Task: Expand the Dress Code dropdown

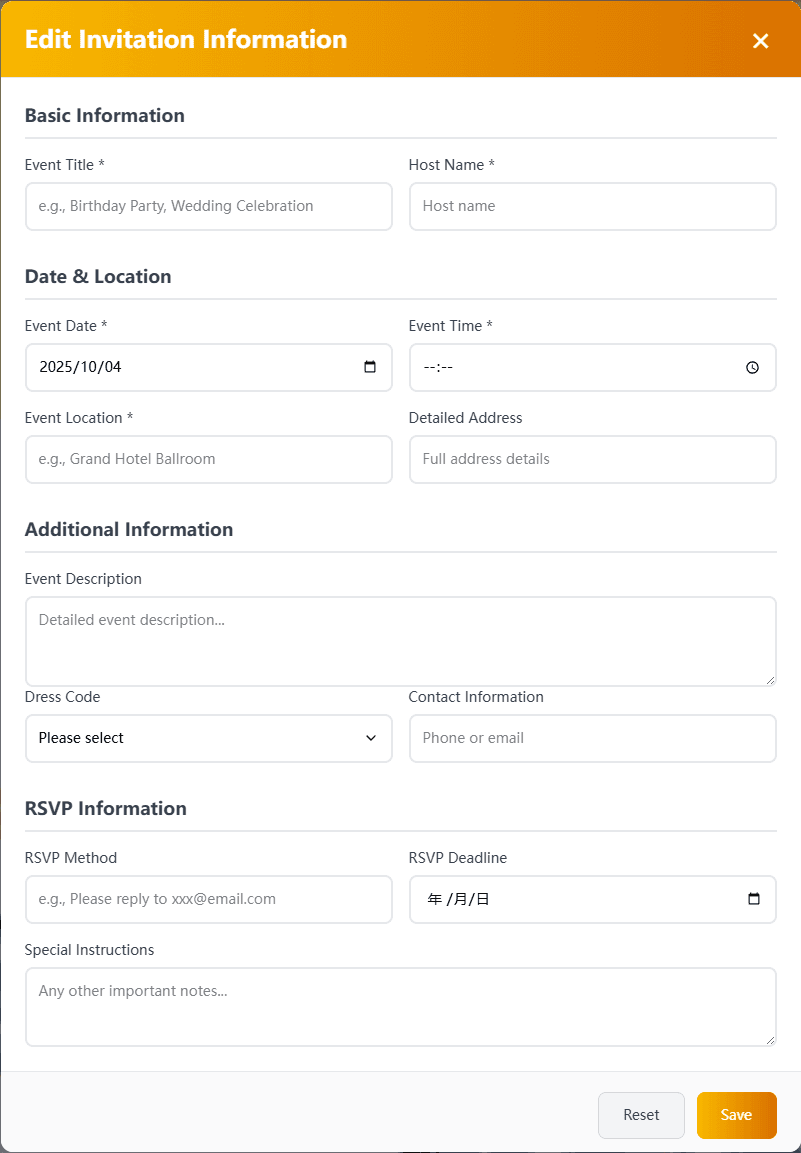Action: (x=208, y=738)
